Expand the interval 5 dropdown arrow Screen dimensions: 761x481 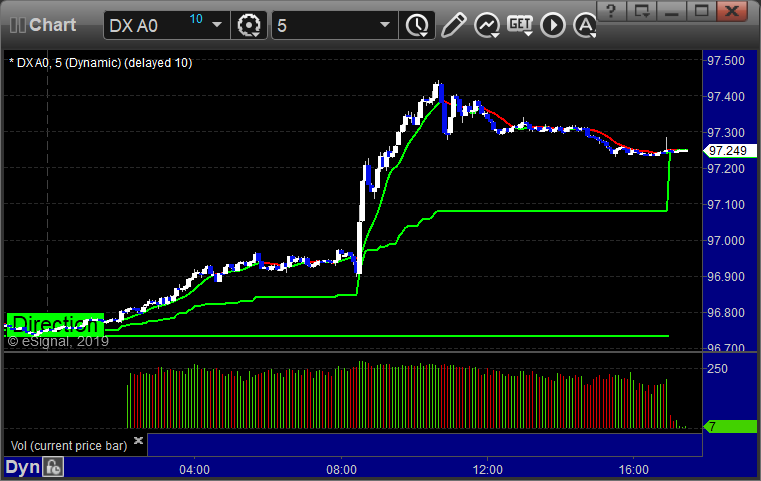385,25
